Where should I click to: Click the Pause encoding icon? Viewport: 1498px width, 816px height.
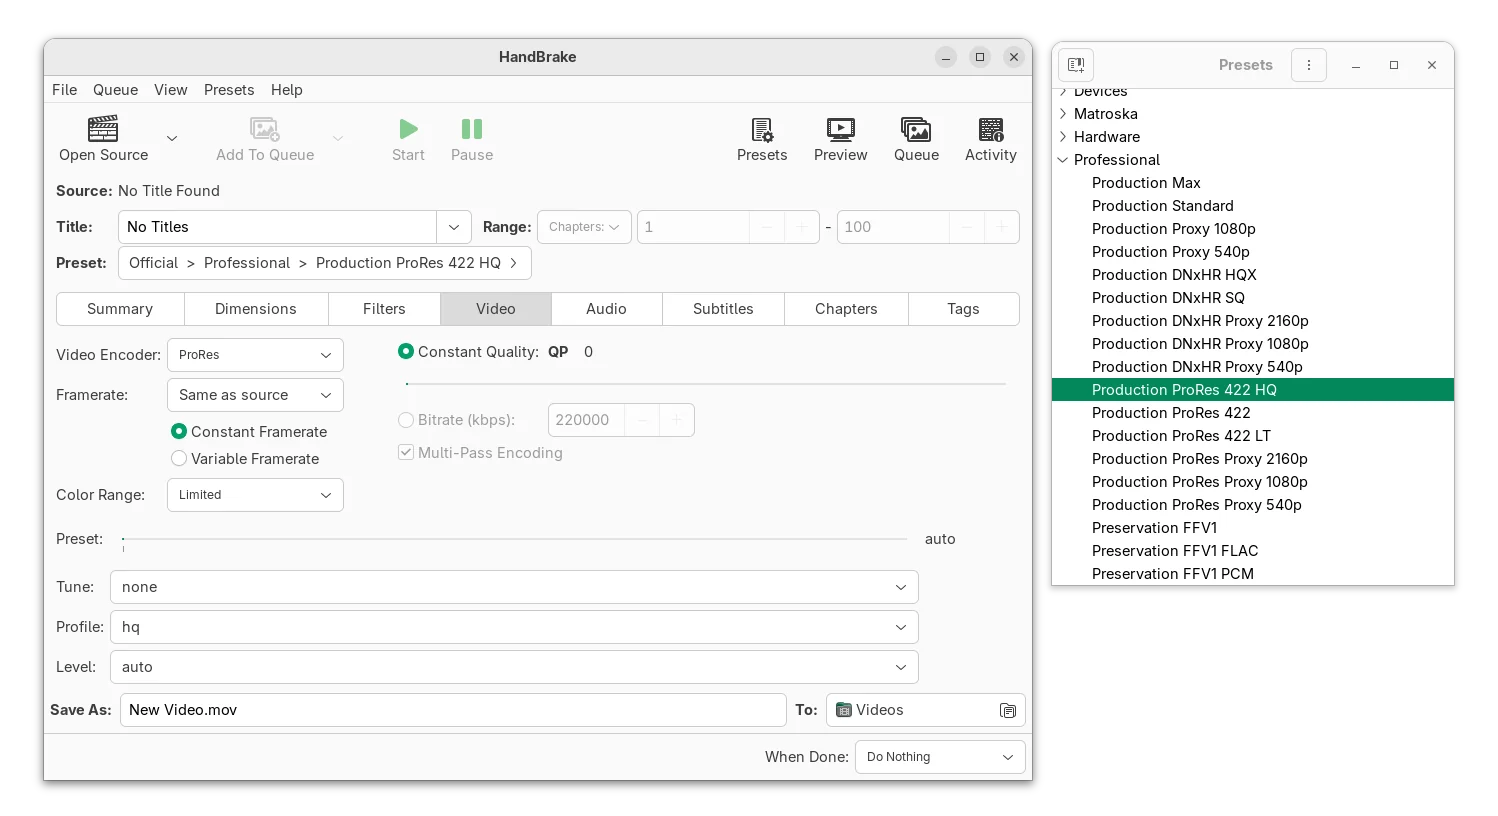coord(471,129)
